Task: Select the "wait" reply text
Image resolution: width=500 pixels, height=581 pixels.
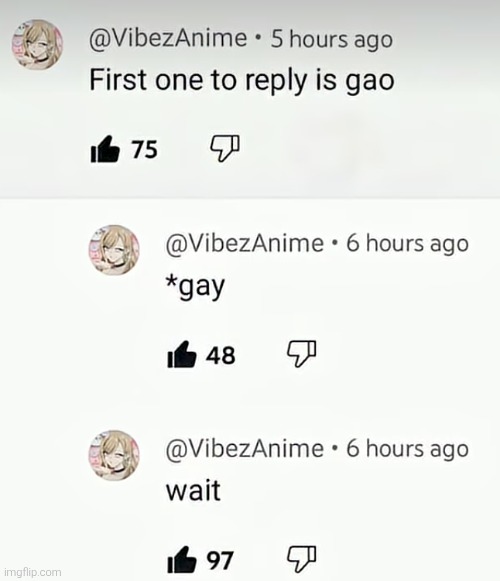Action: click(193, 490)
